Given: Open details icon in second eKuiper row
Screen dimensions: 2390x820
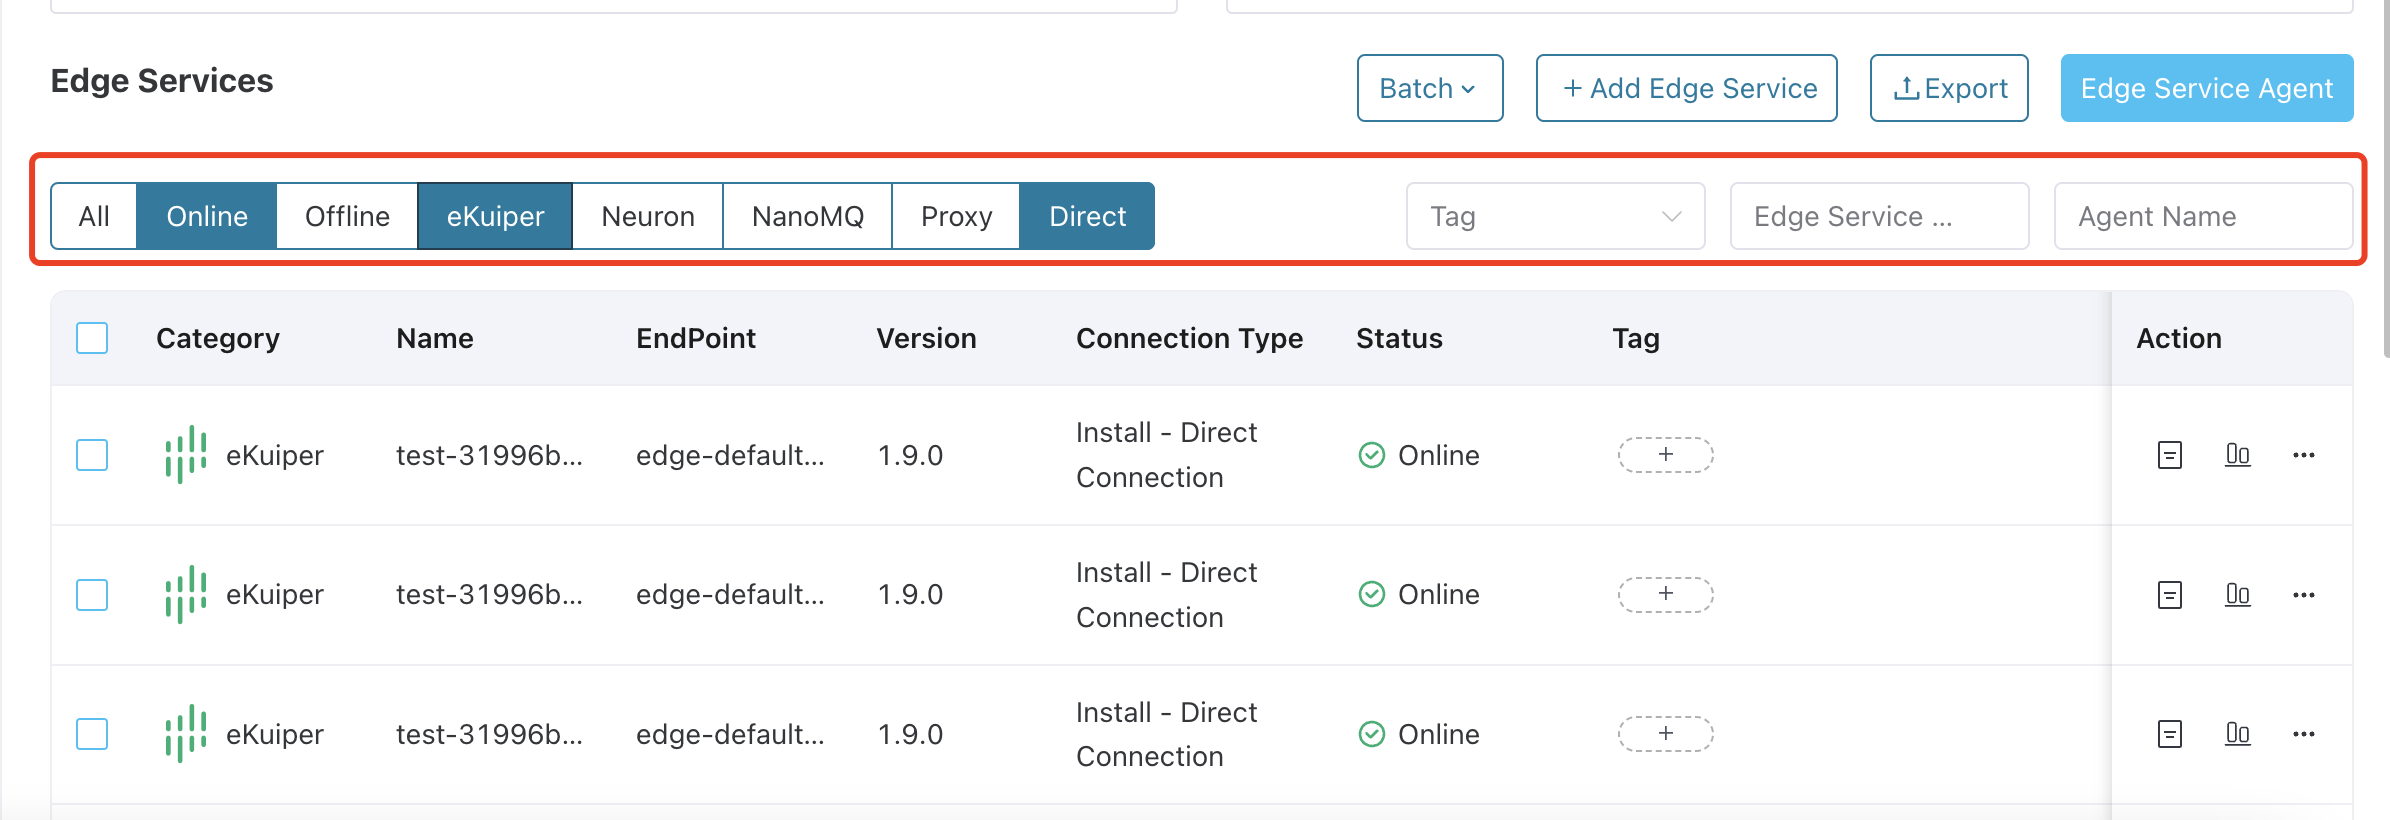Looking at the screenshot, I should (x=2169, y=595).
